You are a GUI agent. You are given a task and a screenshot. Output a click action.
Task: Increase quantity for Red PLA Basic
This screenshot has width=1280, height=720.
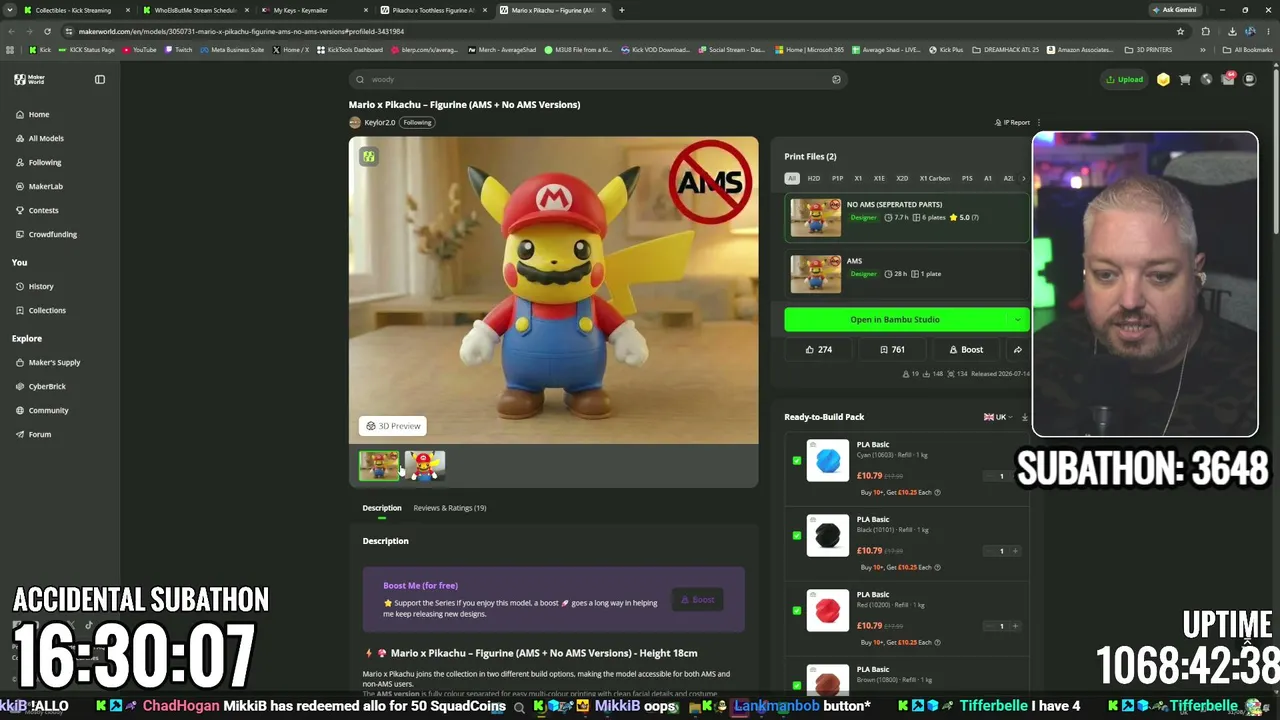(1015, 626)
